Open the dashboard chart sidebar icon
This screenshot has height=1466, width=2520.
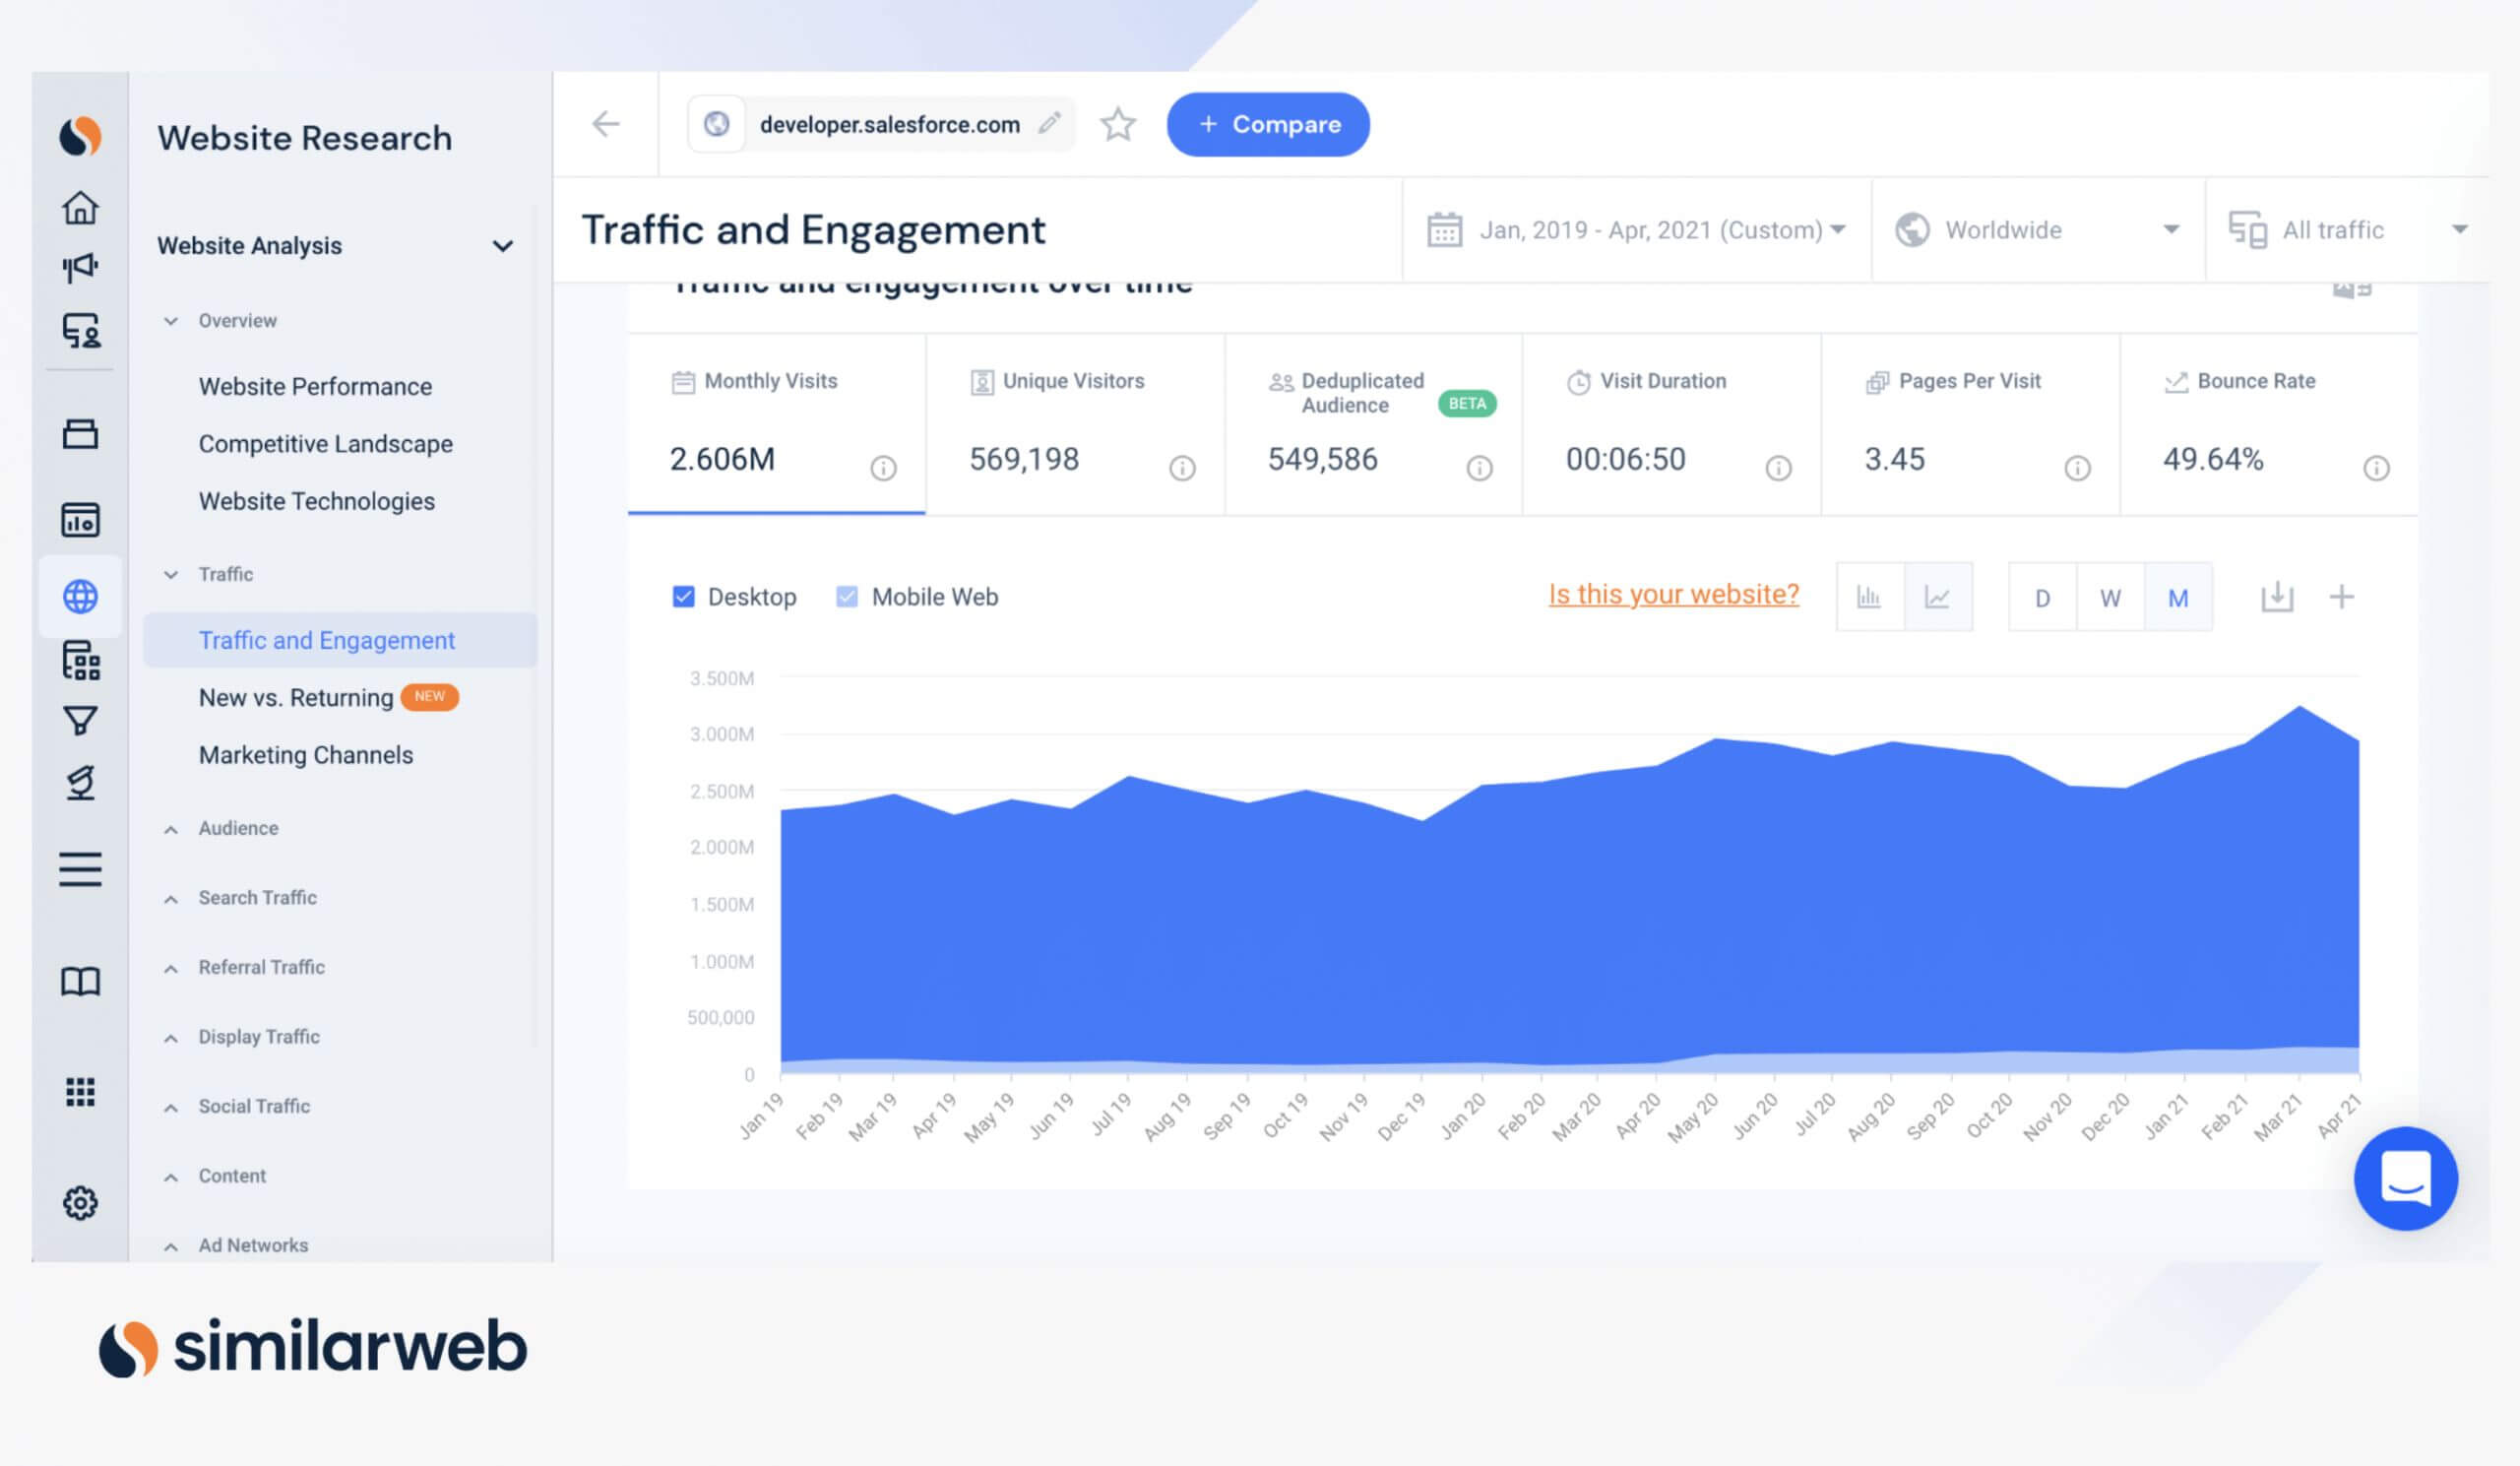[80, 520]
